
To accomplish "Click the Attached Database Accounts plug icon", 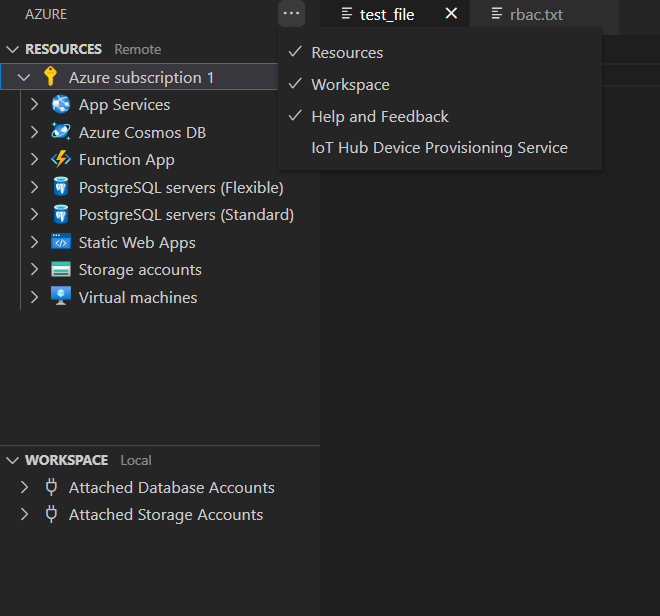I will click(x=51, y=487).
